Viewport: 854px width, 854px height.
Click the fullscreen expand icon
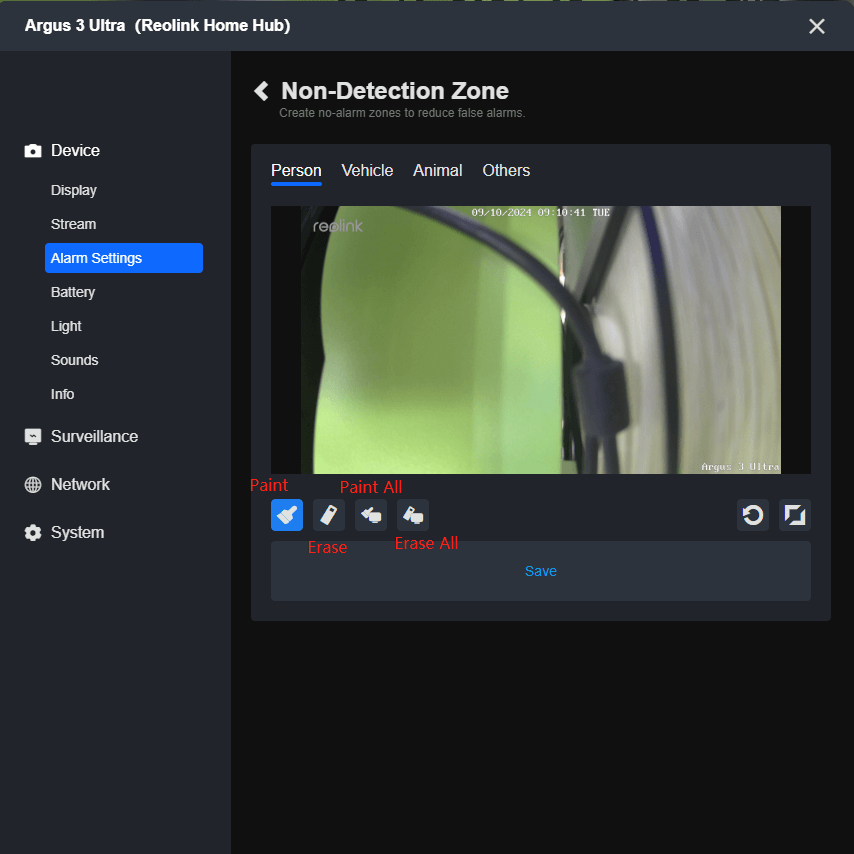795,515
